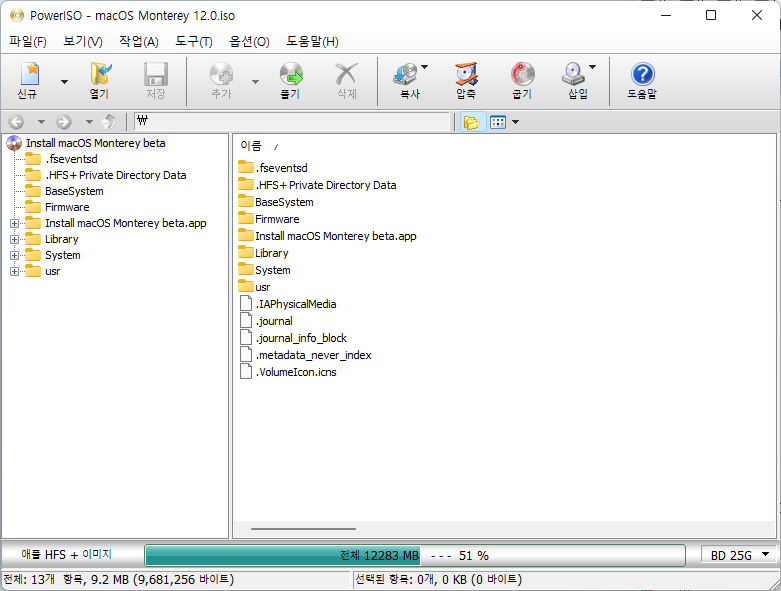781x591 pixels.
Task: Select Library folder in file list
Action: 271,253
